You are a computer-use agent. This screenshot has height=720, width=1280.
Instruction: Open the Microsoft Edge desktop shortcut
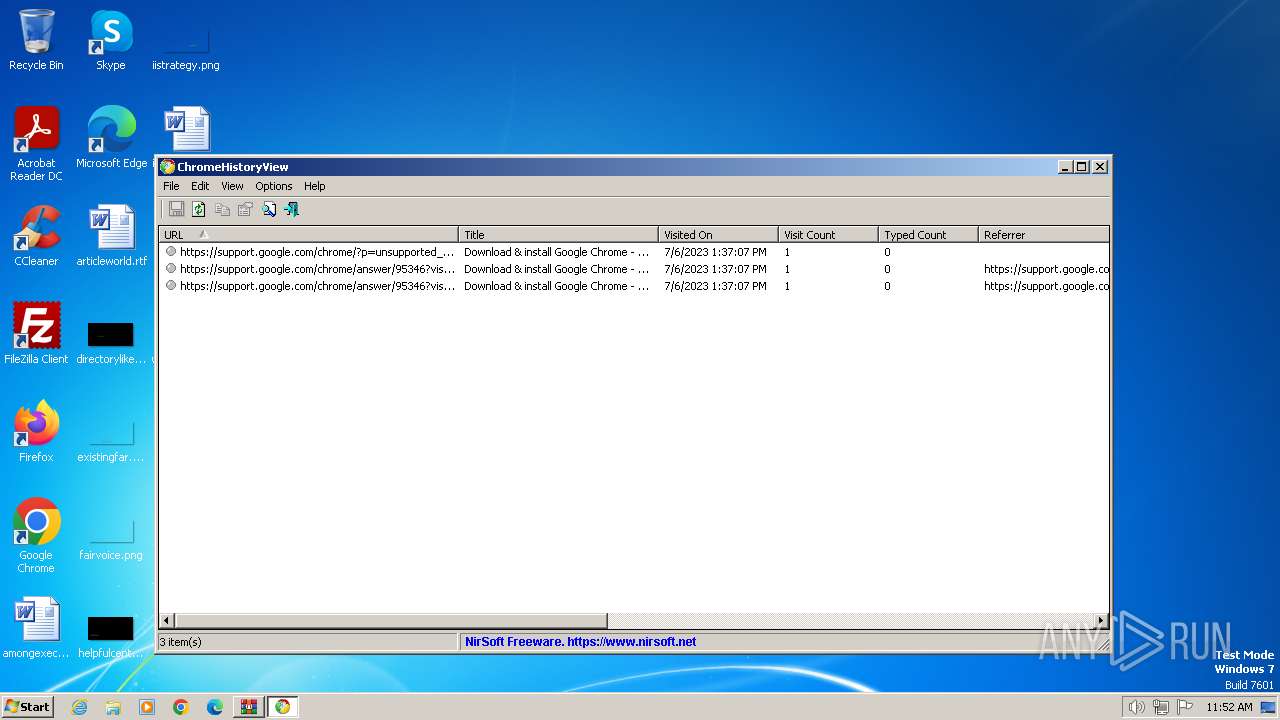pyautogui.click(x=111, y=138)
